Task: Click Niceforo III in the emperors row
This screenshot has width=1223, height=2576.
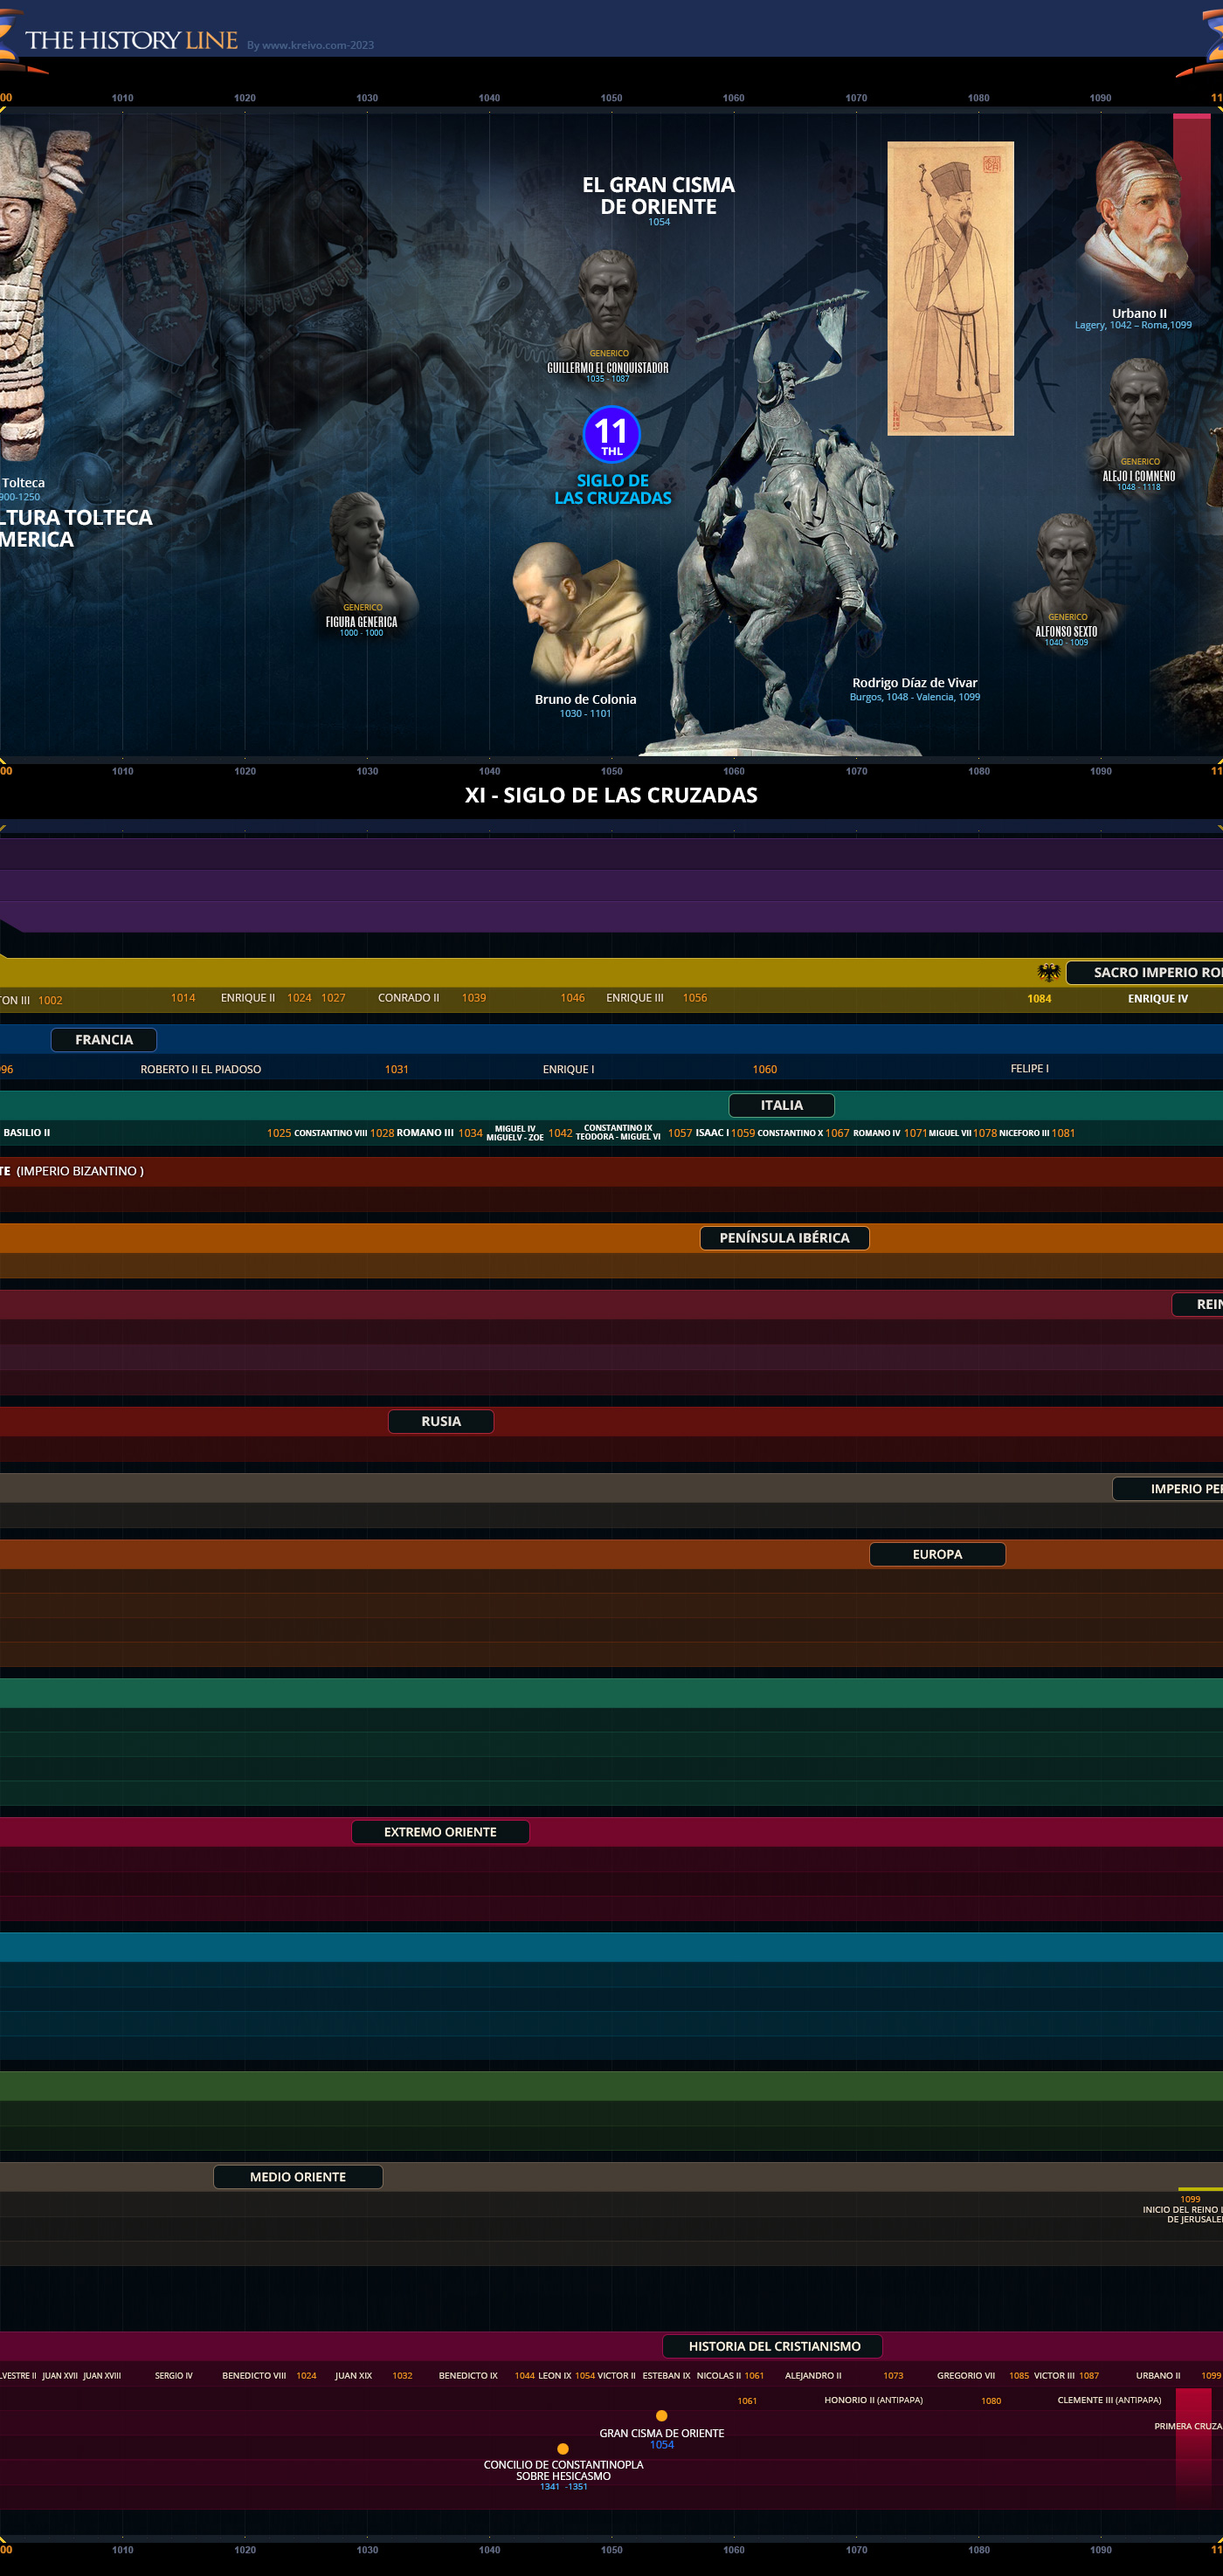Action: click(x=1024, y=1133)
